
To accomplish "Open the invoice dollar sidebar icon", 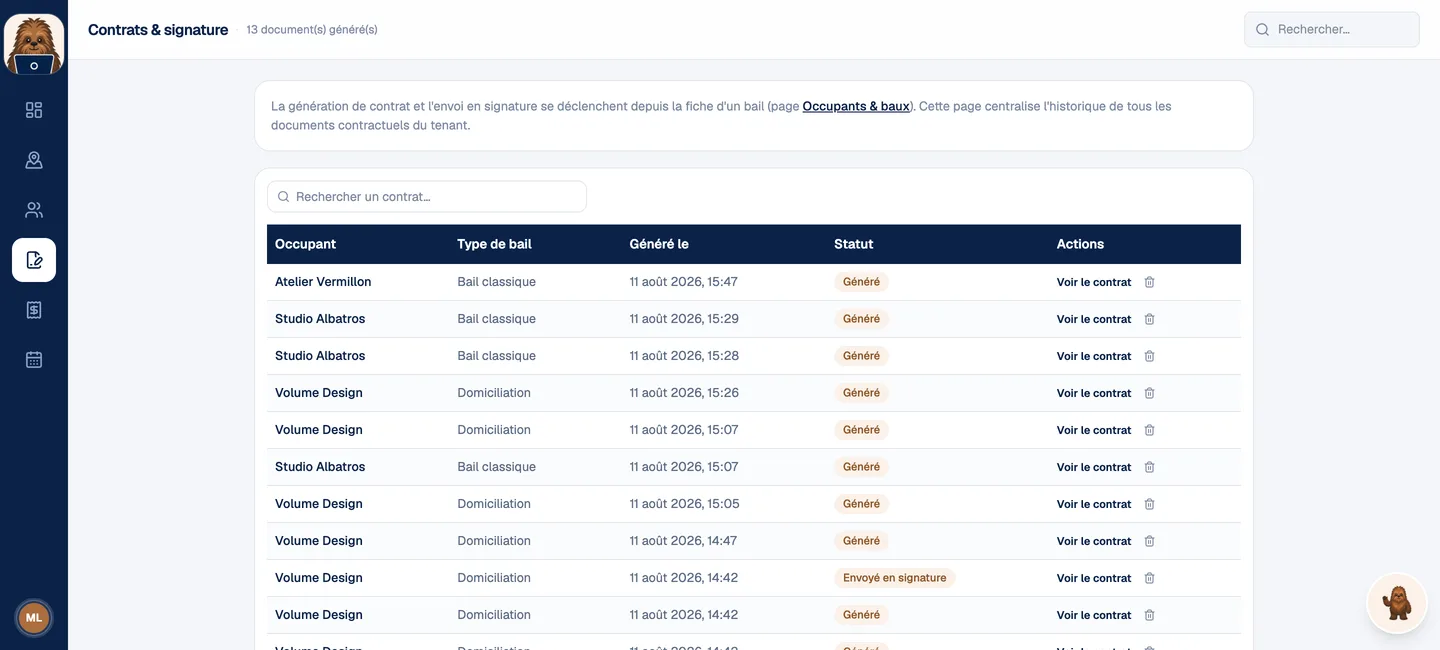I will (x=34, y=310).
